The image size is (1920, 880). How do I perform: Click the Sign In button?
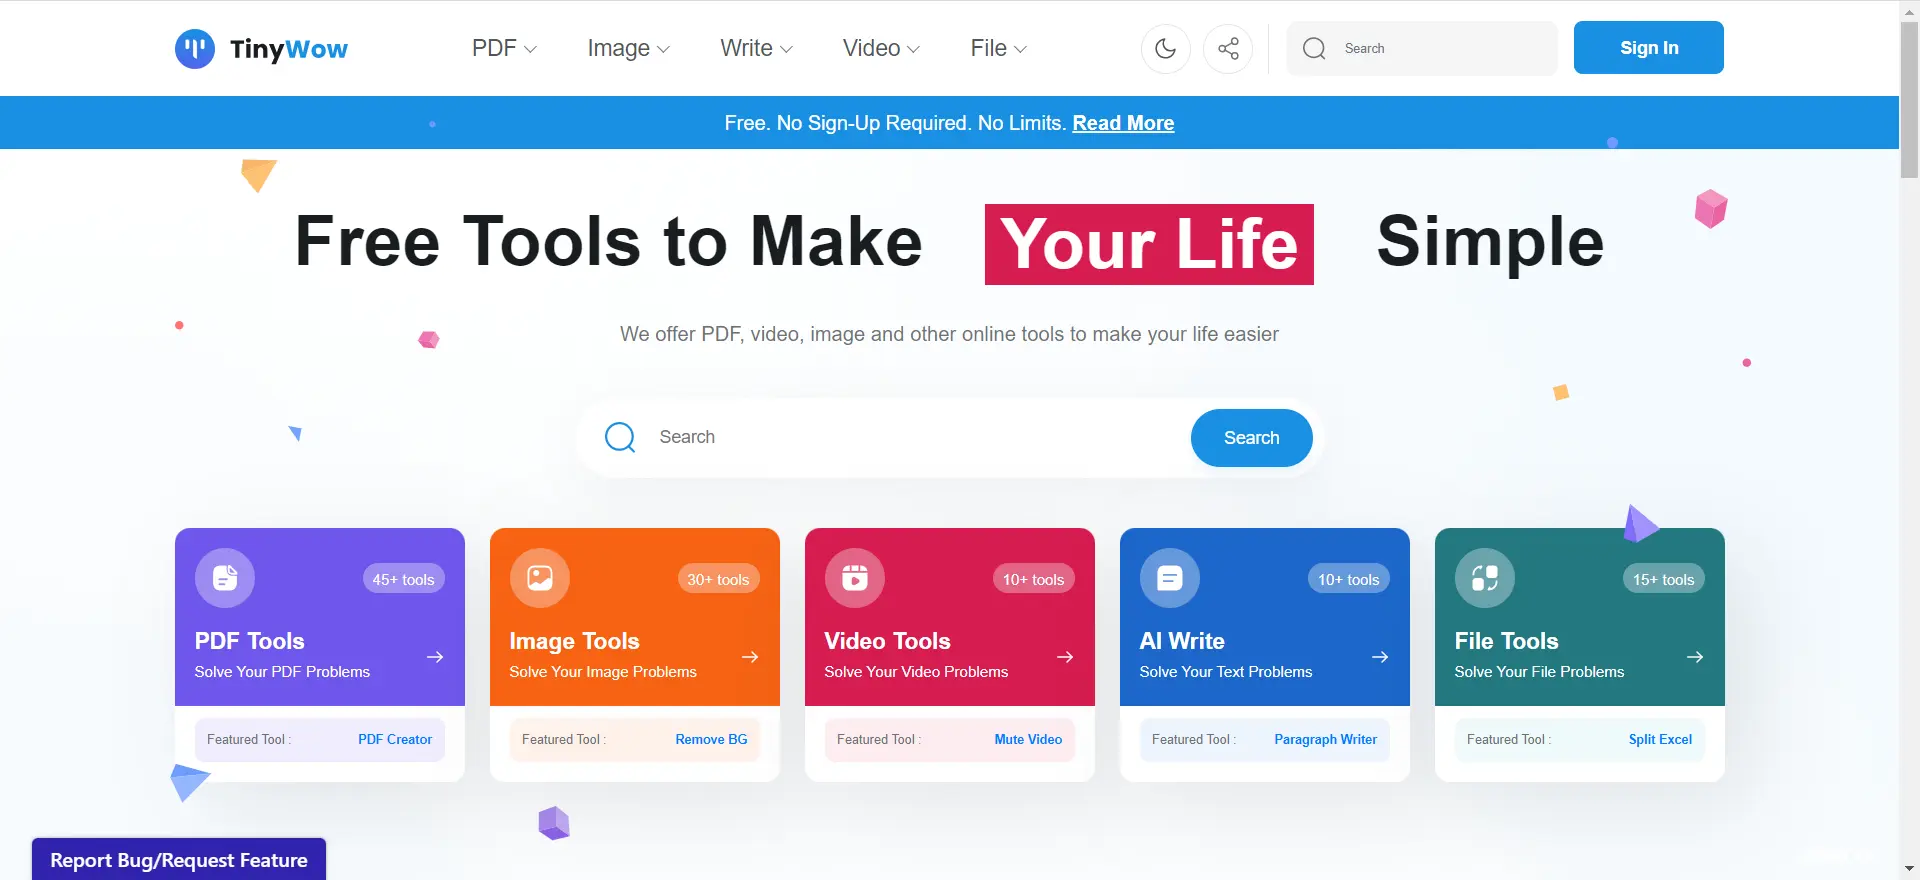coord(1649,48)
